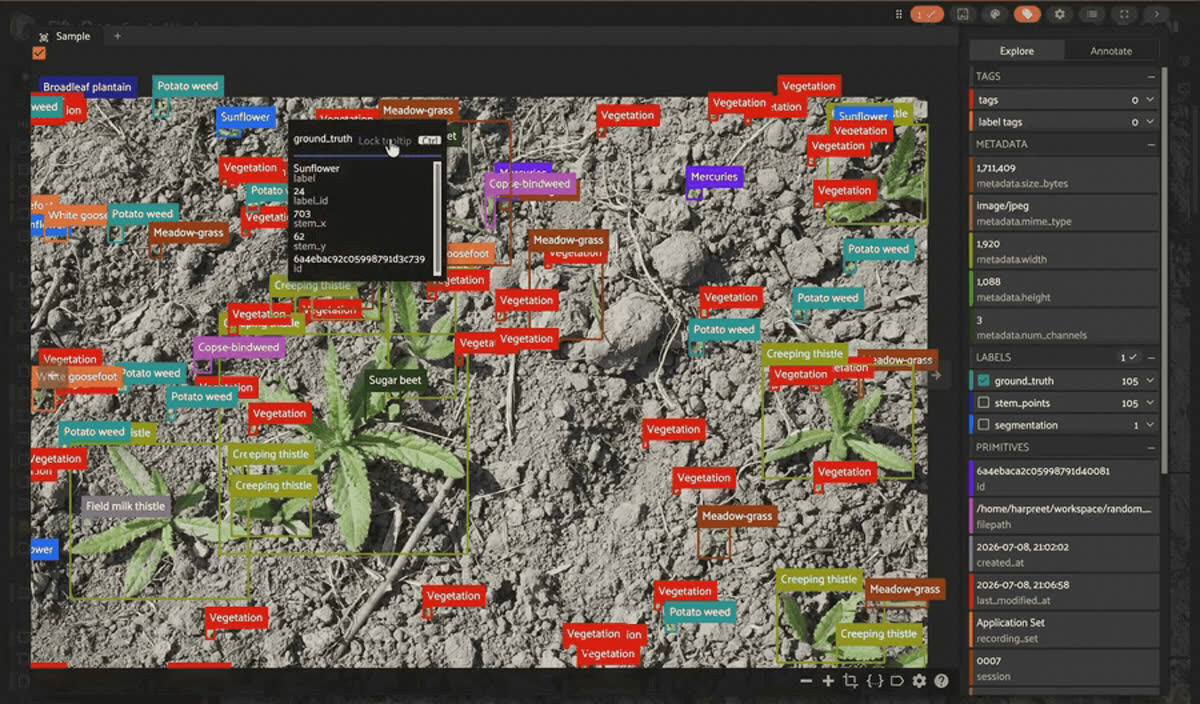1200x704 pixels.
Task: Zoom in with the plus icon
Action: [828, 681]
